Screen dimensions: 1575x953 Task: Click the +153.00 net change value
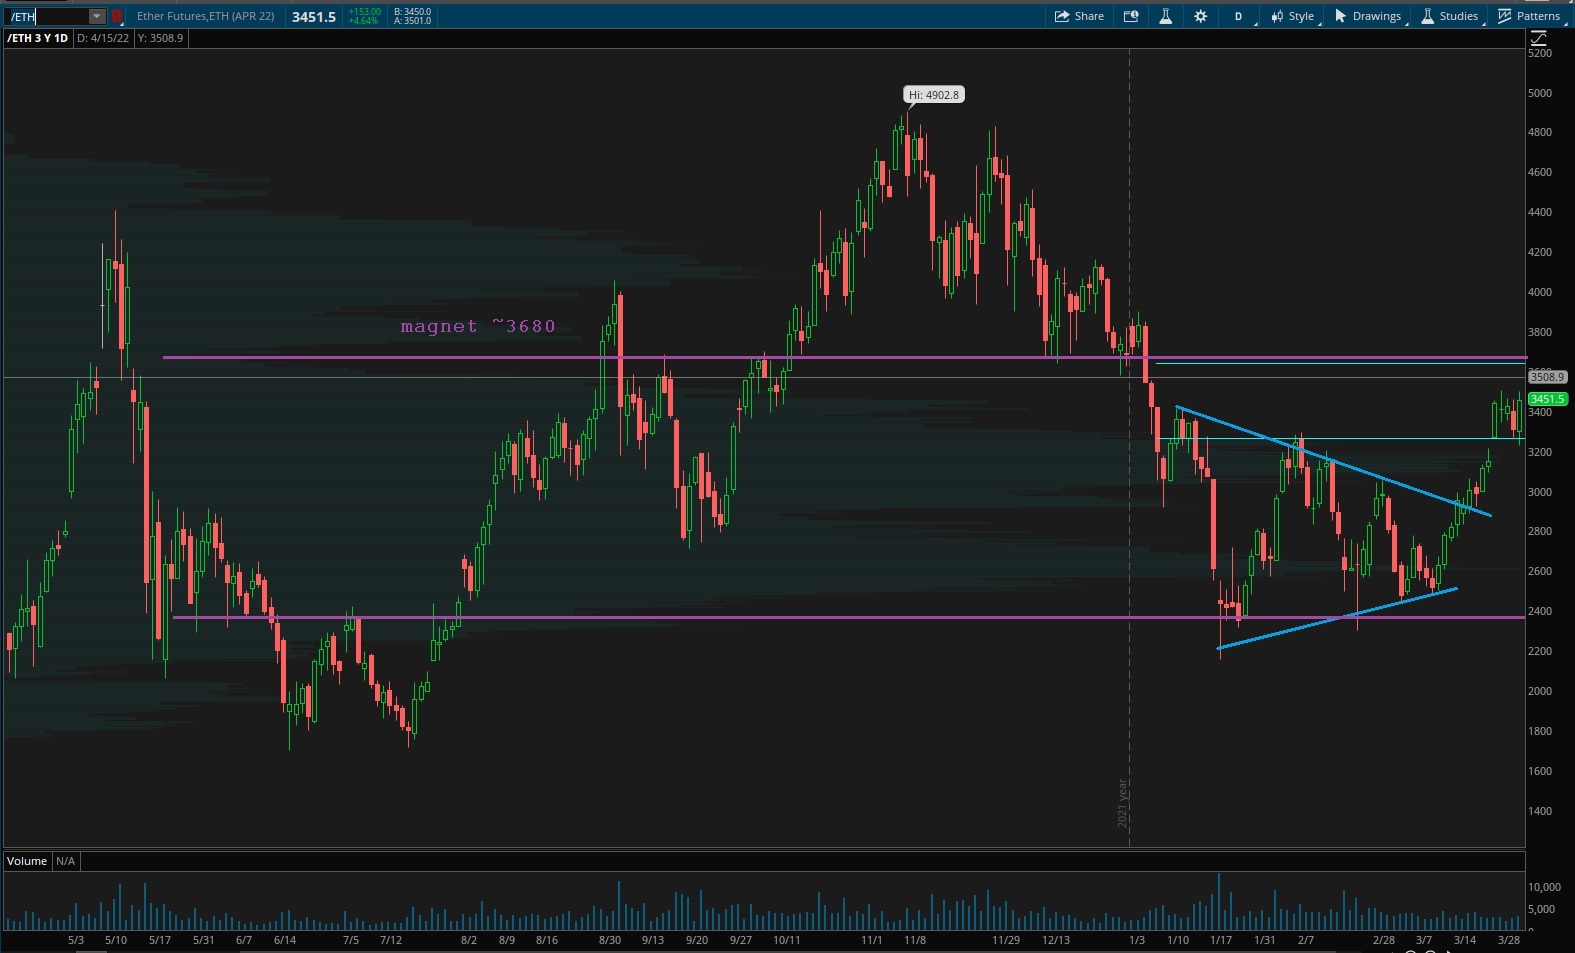364,12
